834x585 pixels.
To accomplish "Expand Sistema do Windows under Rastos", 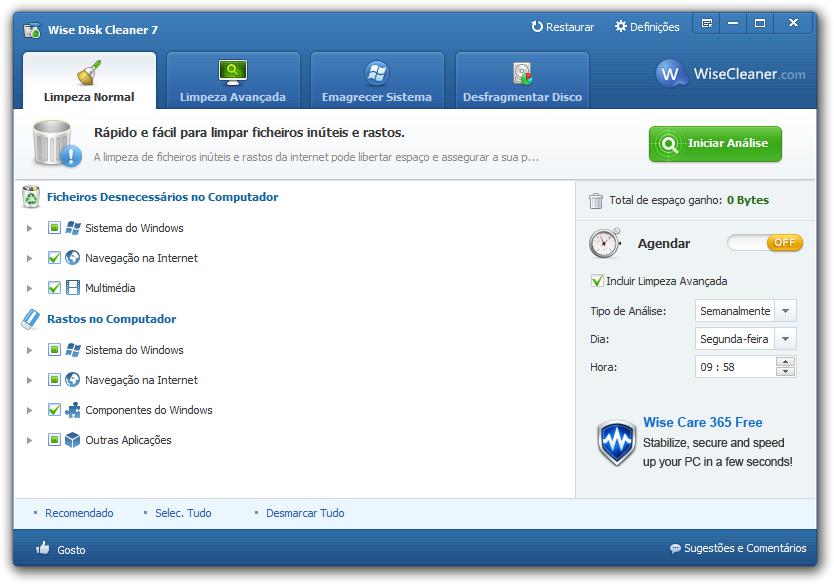I will 30,350.
